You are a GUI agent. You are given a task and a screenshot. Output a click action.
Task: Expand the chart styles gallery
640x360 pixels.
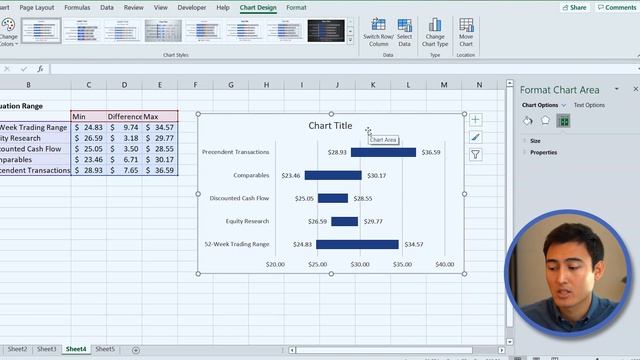pyautogui.click(x=350, y=40)
